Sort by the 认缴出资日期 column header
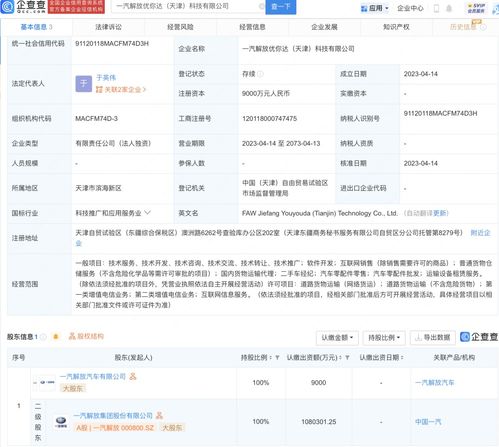499x447 pixels. click(x=381, y=358)
